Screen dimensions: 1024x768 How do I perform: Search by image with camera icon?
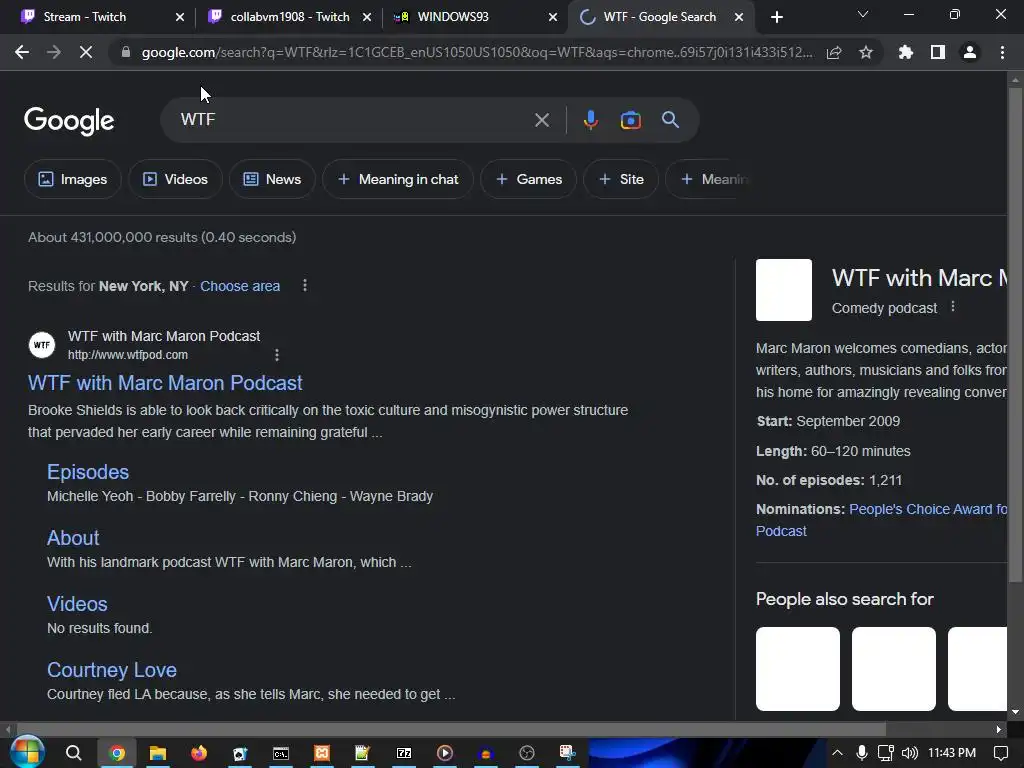[630, 120]
